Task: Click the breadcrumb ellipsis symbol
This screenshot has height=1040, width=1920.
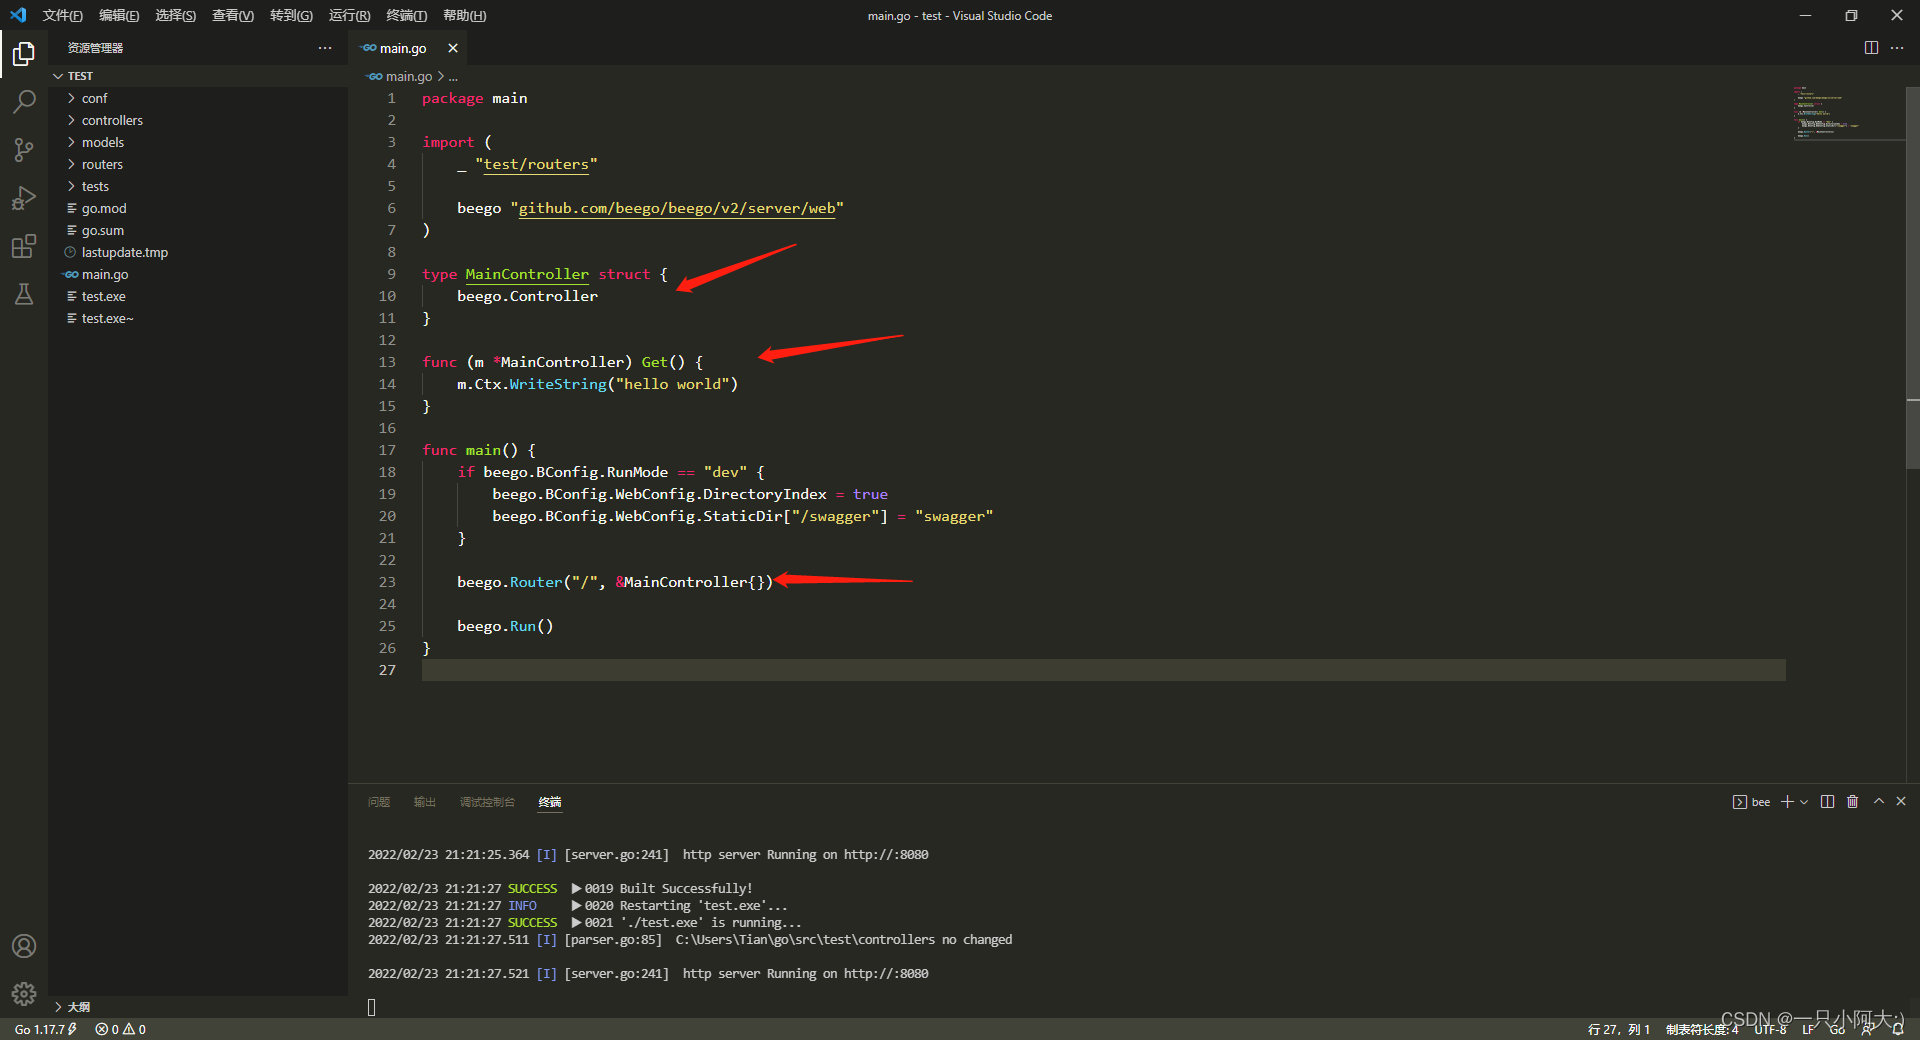Action: (x=453, y=76)
